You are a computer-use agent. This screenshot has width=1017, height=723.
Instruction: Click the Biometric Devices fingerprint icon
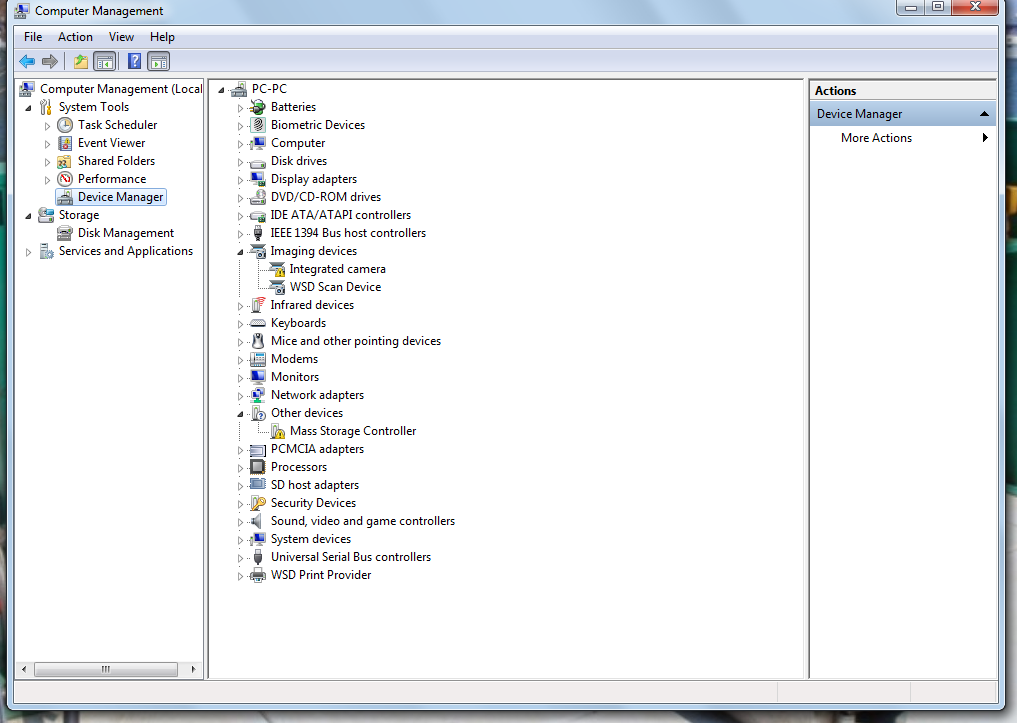258,125
